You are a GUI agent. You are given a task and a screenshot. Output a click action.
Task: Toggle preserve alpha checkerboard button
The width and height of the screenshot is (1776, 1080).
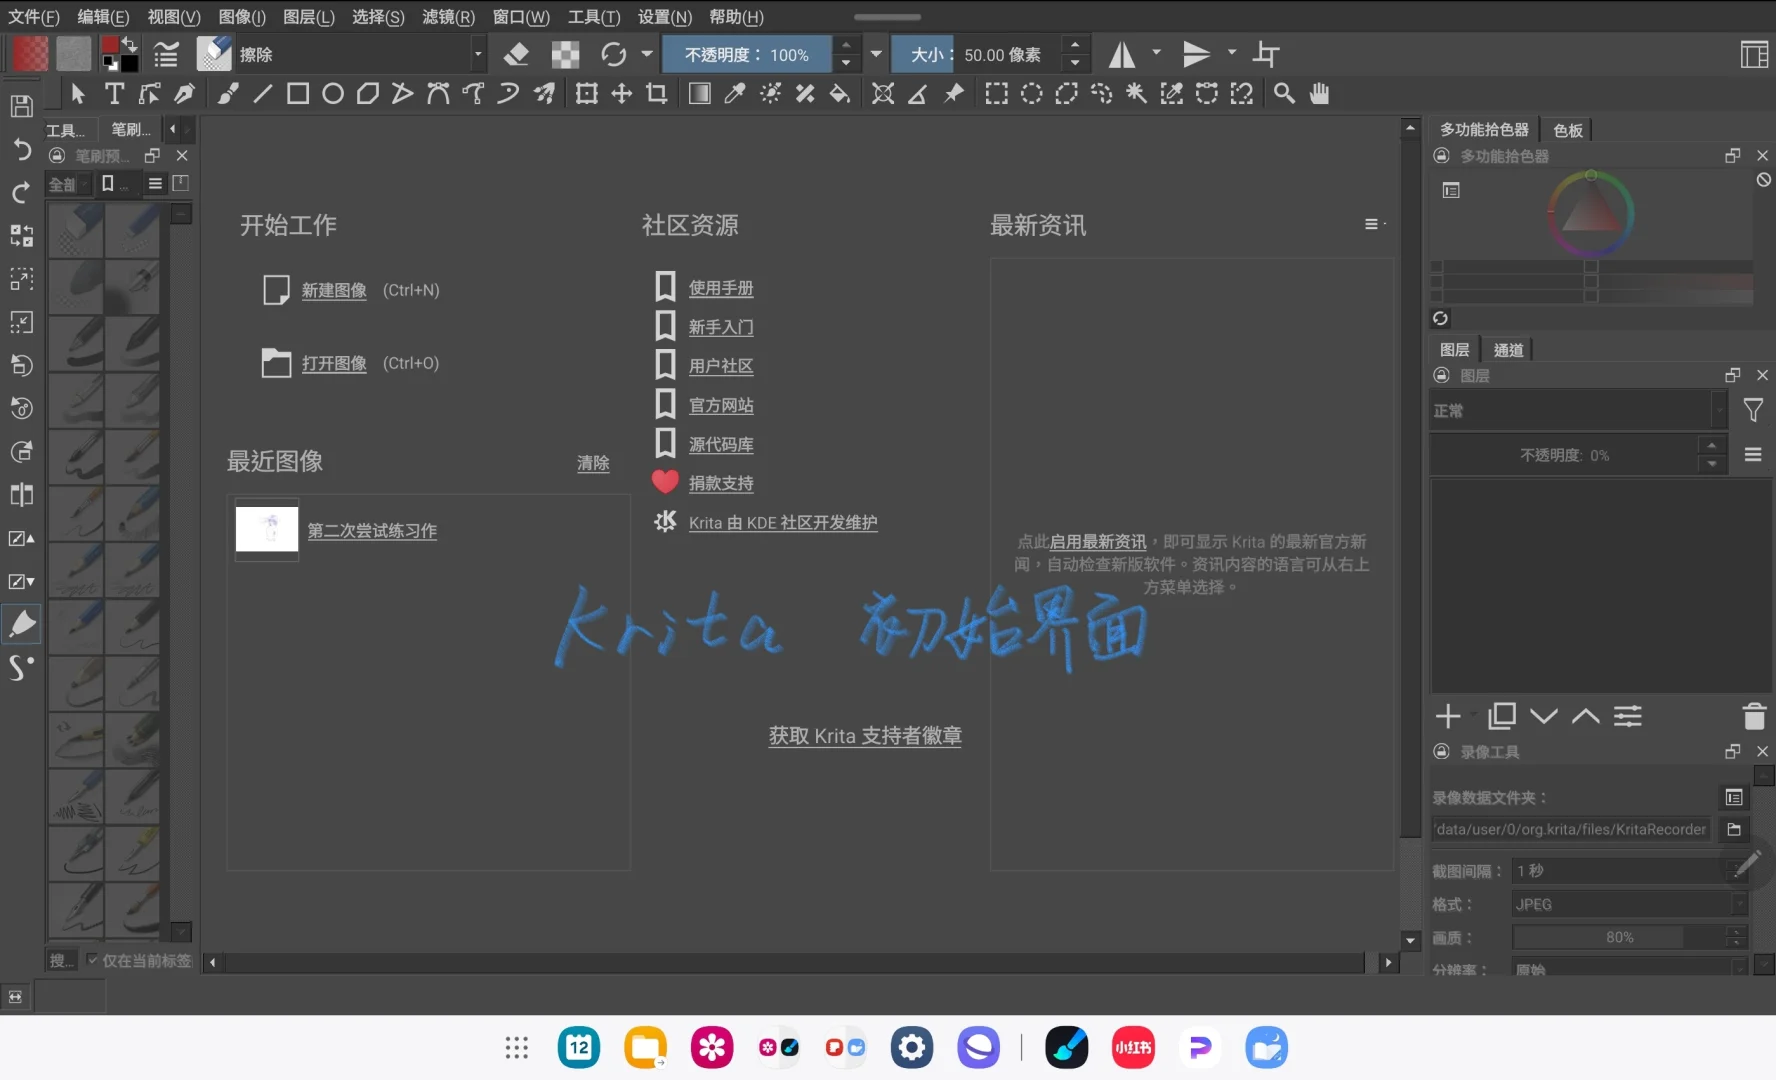[566, 54]
